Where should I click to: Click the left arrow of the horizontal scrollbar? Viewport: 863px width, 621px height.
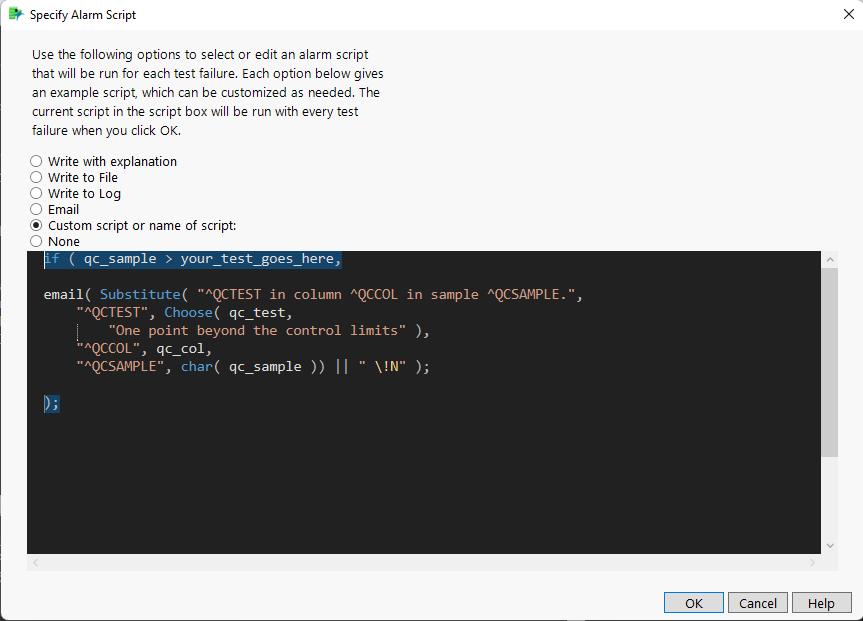pyautogui.click(x=35, y=563)
